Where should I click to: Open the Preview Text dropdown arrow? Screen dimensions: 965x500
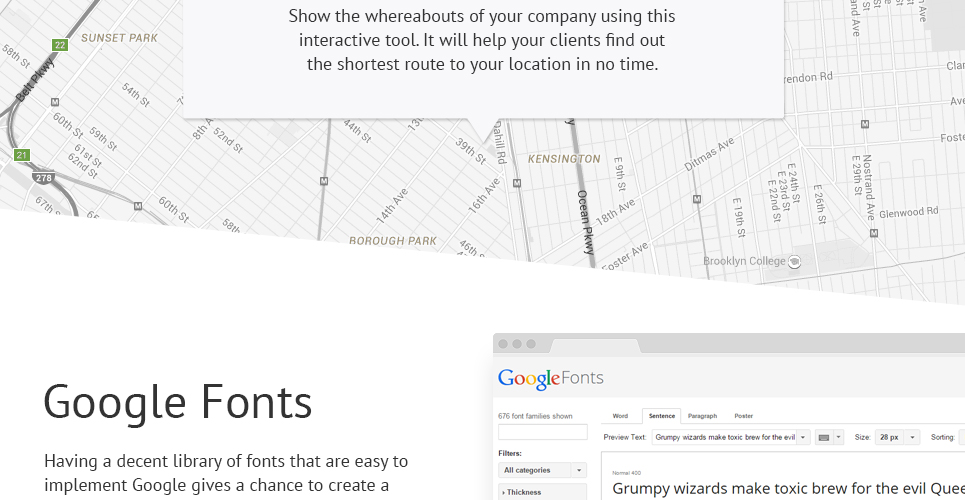[x=803, y=438]
